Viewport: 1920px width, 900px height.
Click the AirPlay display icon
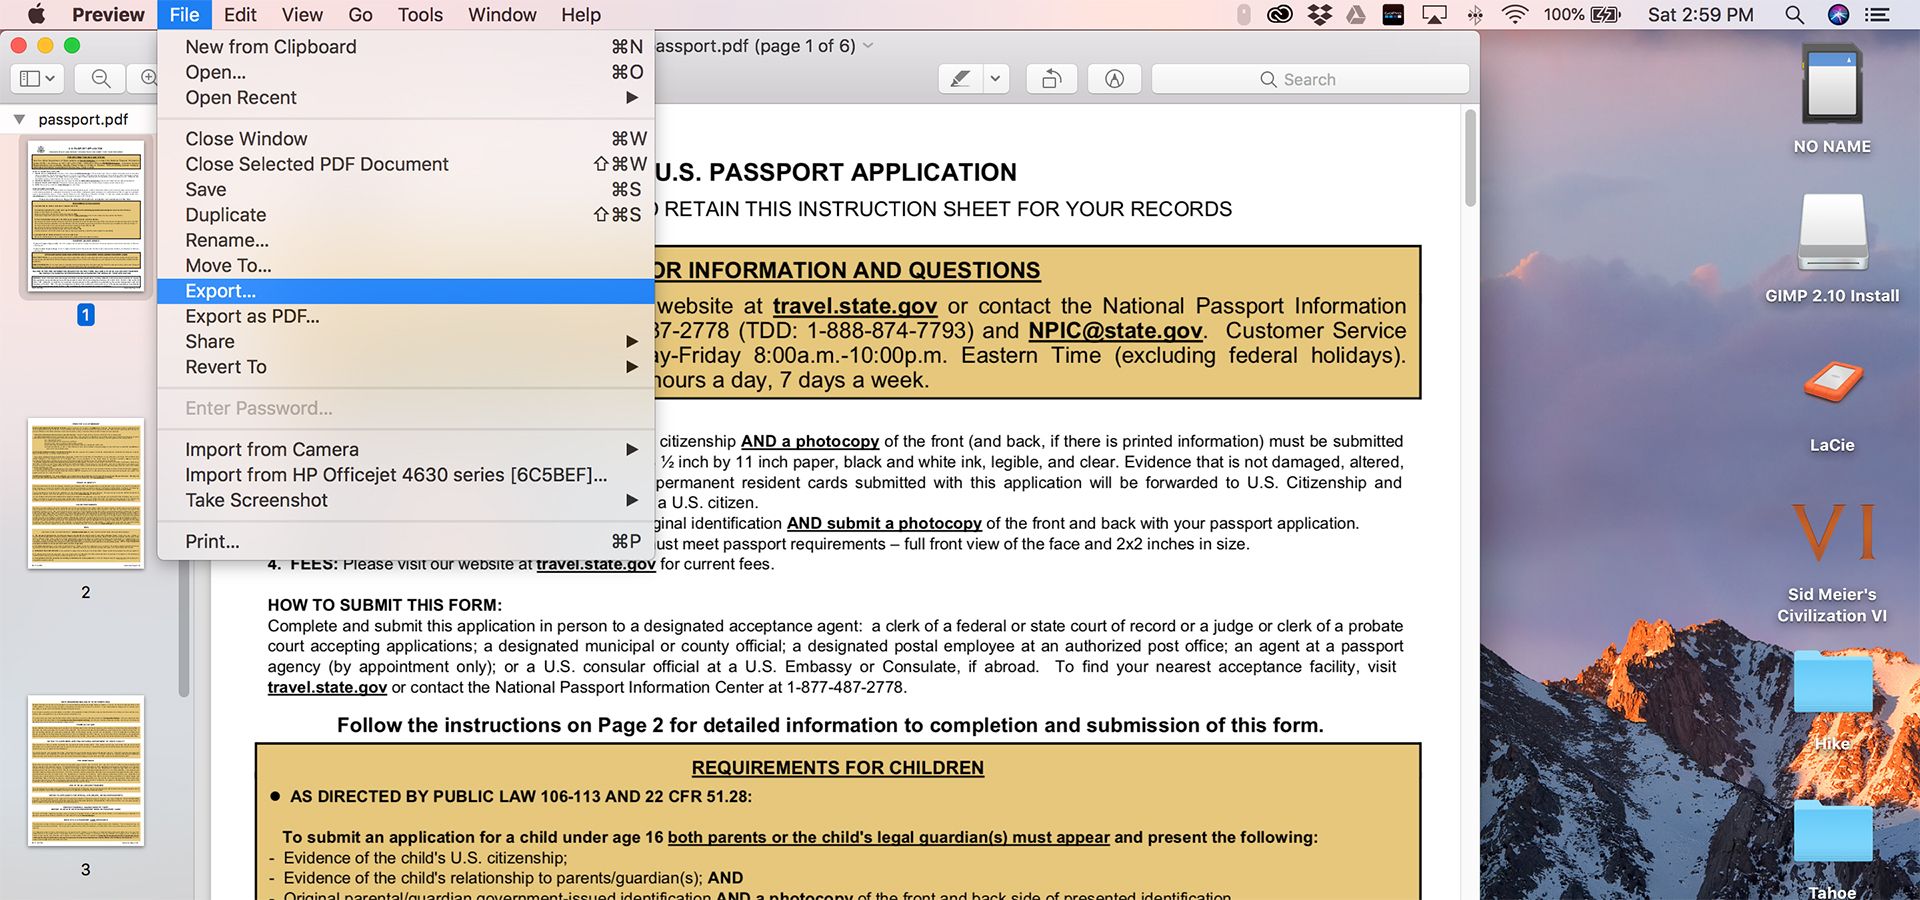click(x=1434, y=14)
